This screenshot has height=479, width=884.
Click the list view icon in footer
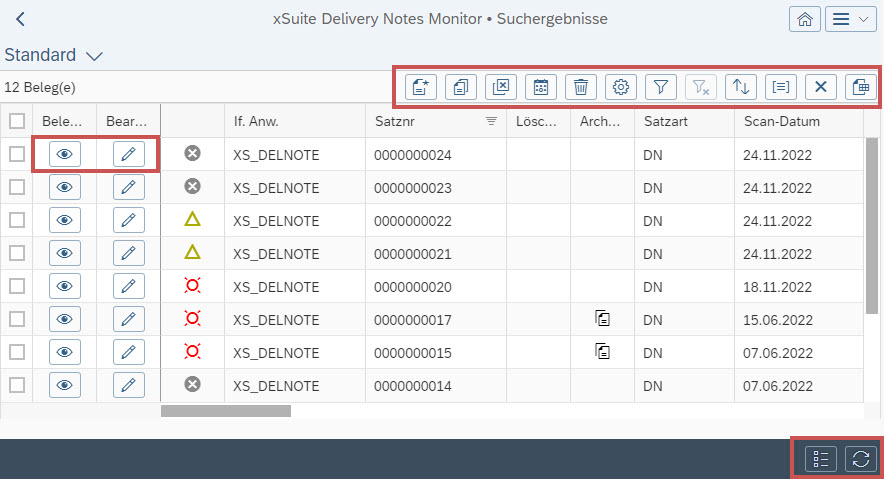pos(821,459)
